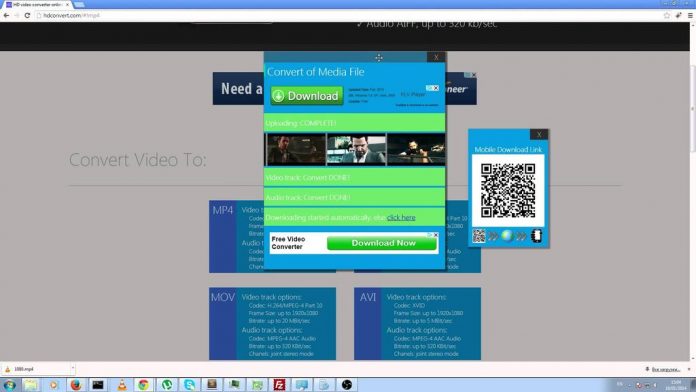Open the Chrome menu icon
Image resolution: width=696 pixels, height=392 pixels.
(690, 15)
